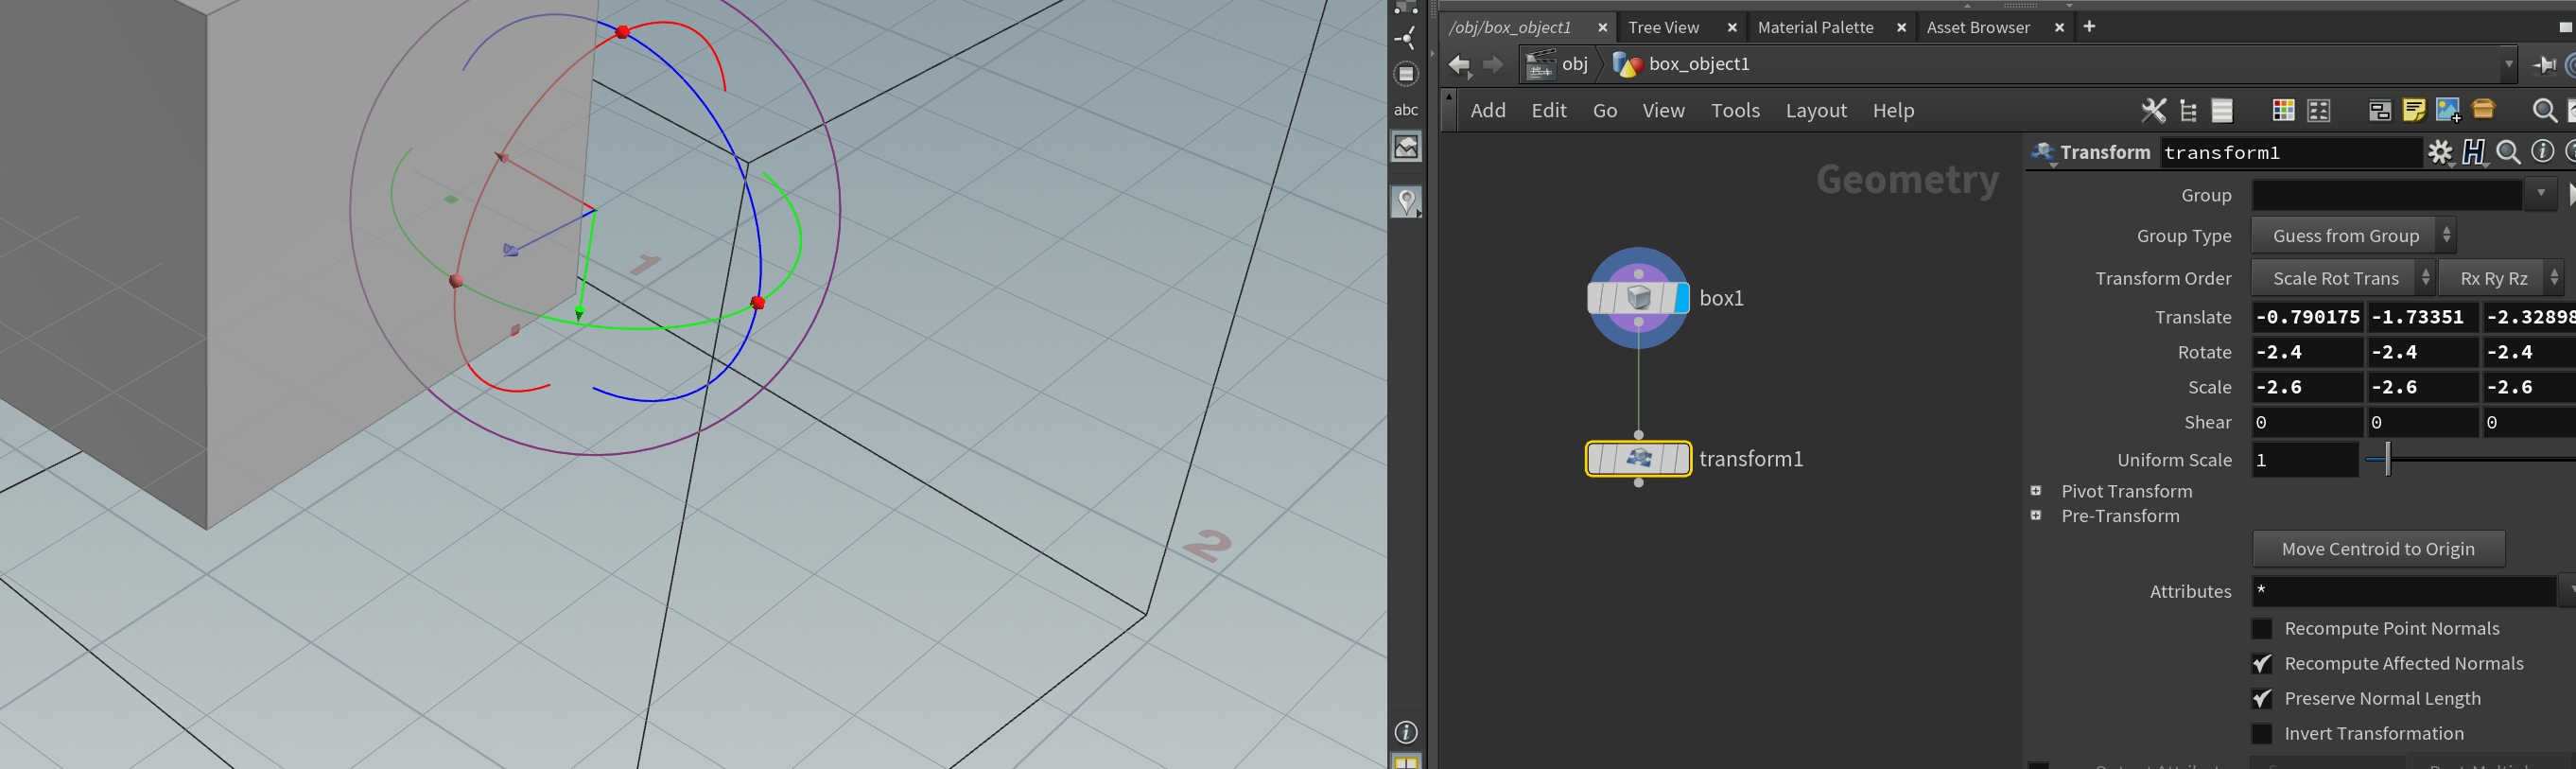This screenshot has height=769, width=2576.
Task: Click the Uniform Scale slider handle
Action: click(2388, 460)
